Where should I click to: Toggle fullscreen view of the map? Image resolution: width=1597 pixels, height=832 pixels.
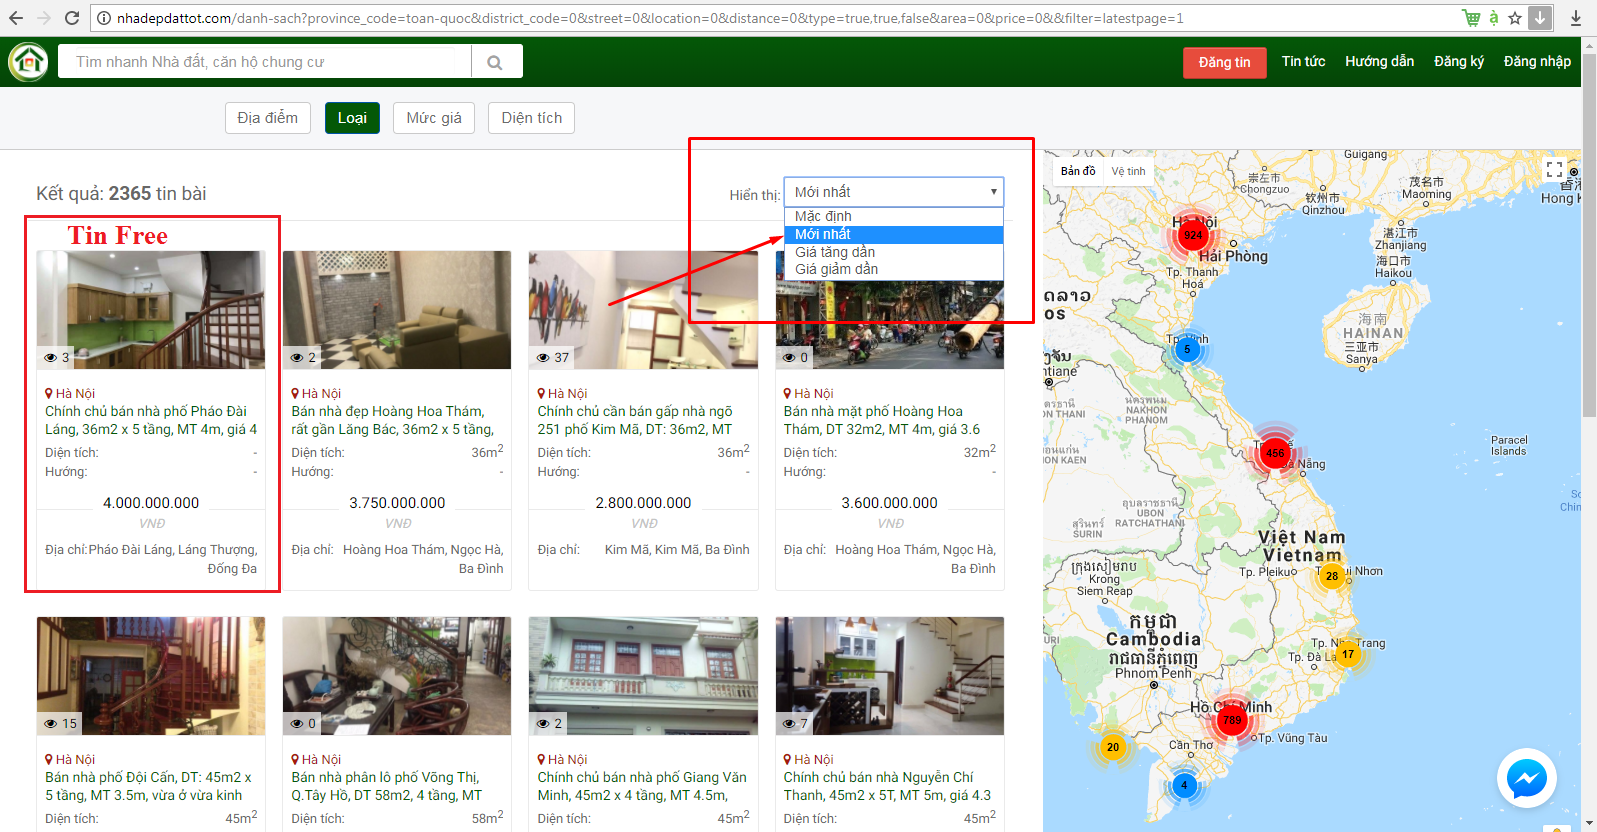1554,170
